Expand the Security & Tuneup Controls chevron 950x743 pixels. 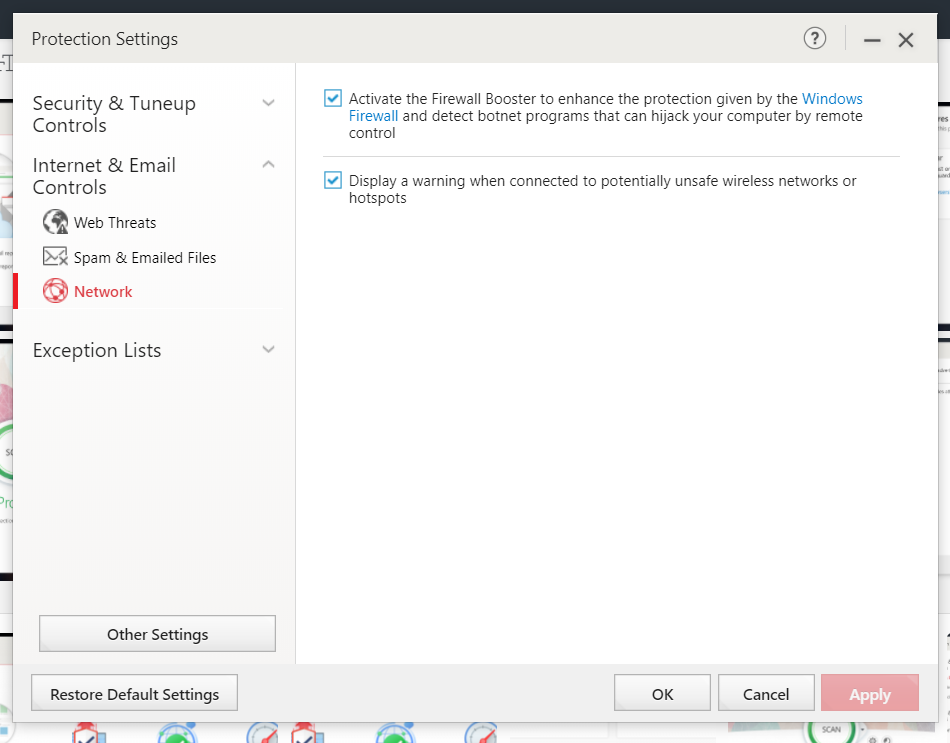(x=268, y=103)
